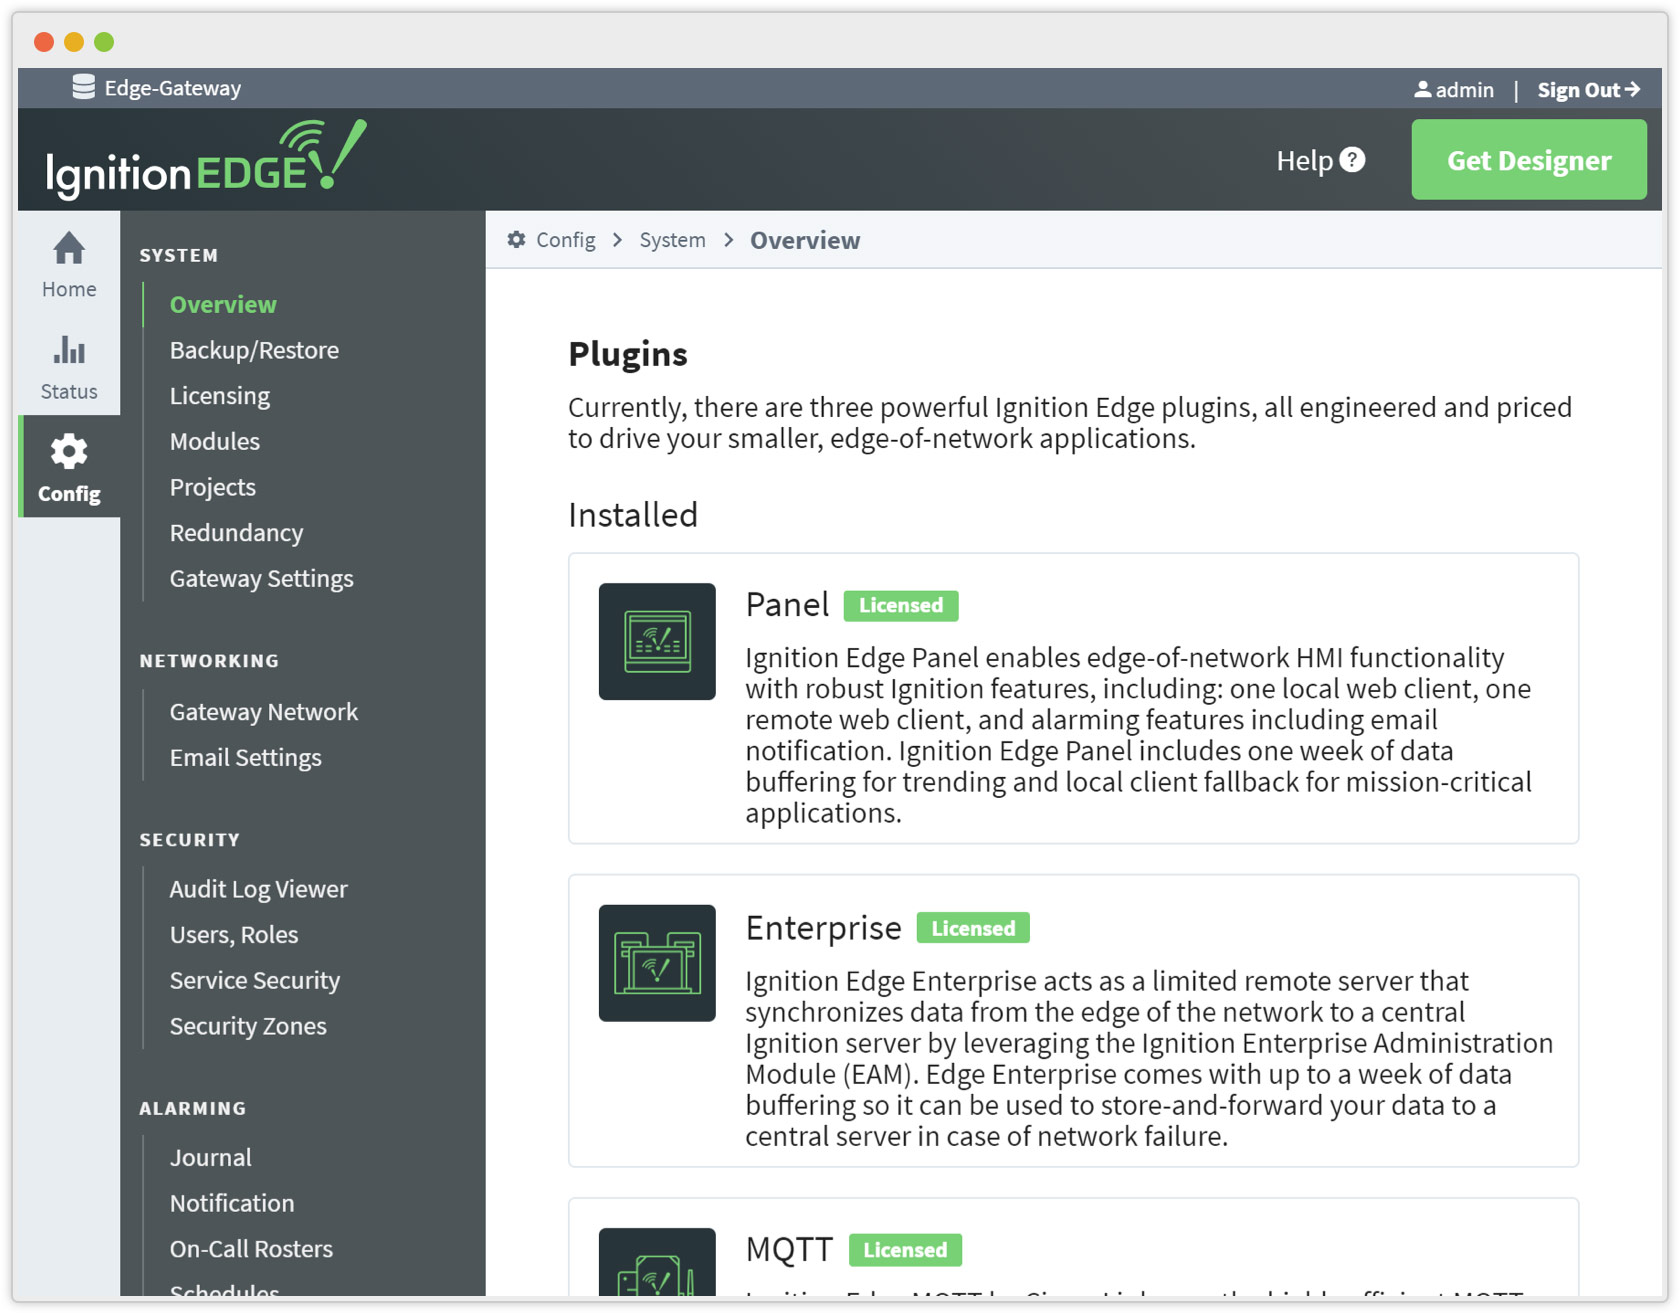Select the Config gear icon in sidebar

pos(69,452)
